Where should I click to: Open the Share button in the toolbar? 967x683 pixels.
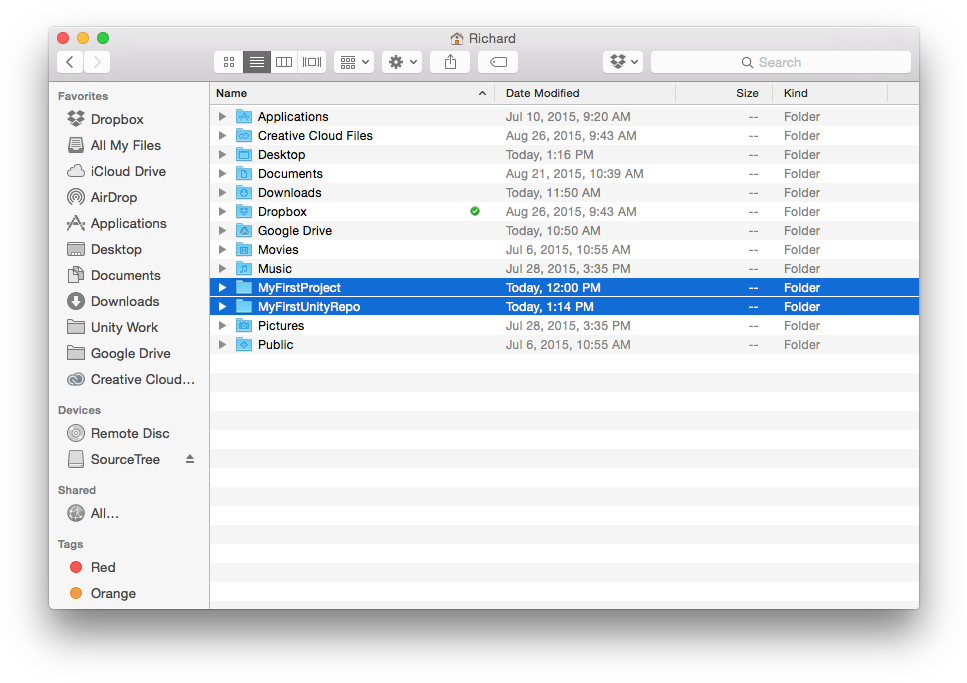[450, 61]
